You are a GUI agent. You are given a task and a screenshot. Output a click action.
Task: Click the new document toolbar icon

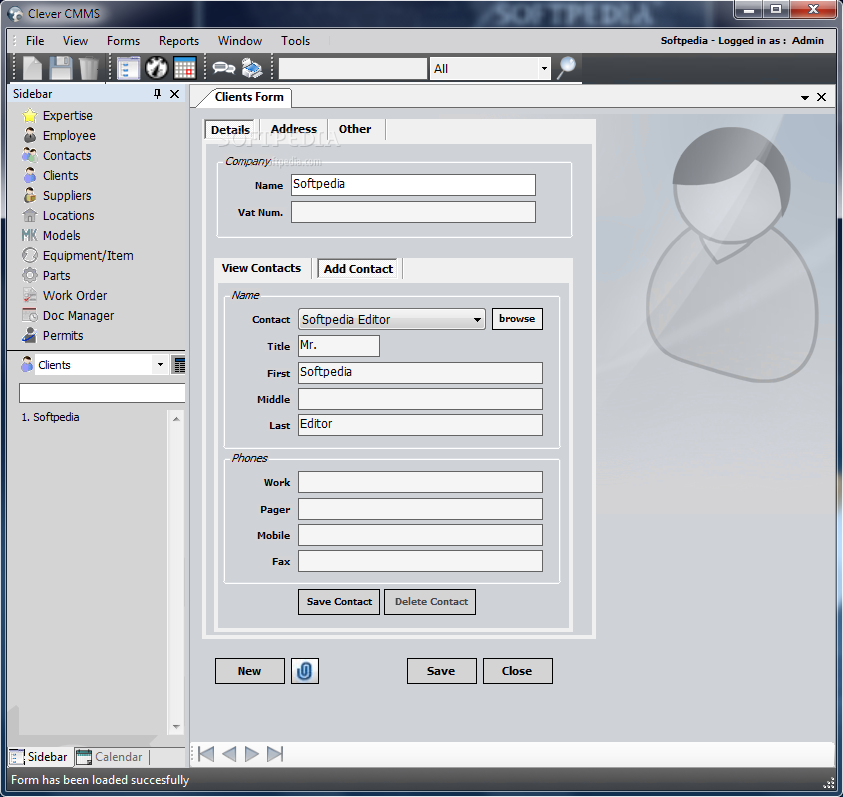[x=32, y=68]
